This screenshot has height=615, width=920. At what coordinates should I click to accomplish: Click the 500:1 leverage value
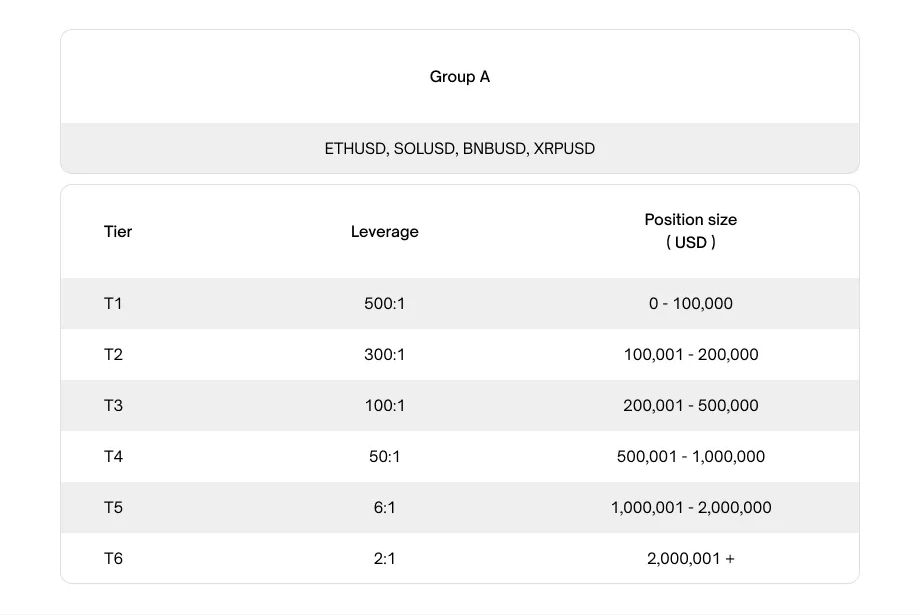coord(384,303)
